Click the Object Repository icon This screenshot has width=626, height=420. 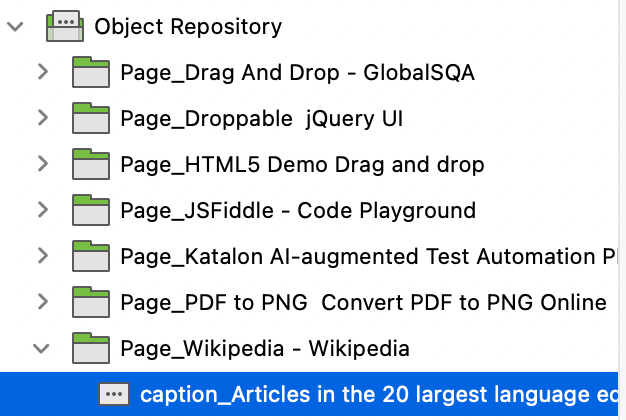point(65,26)
